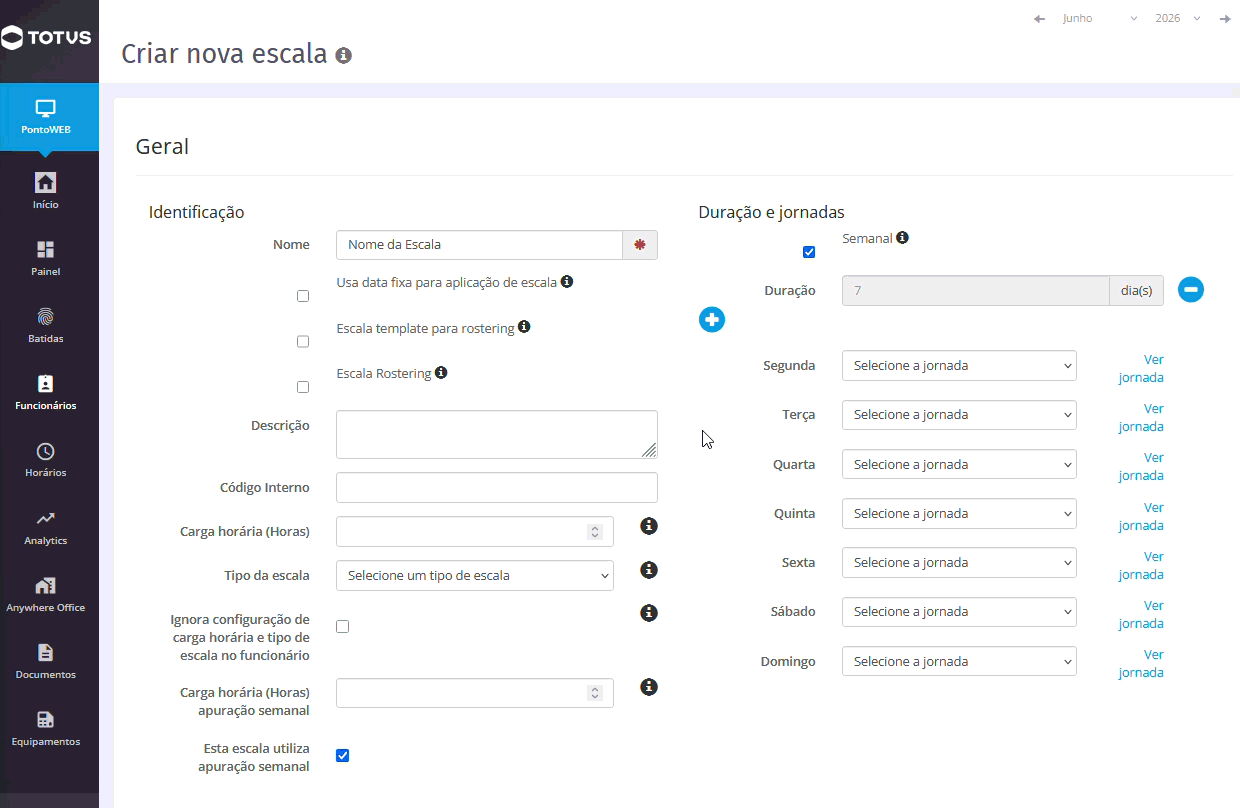Open Segunda jornada dropdown
This screenshot has width=1240, height=808.
click(x=959, y=365)
